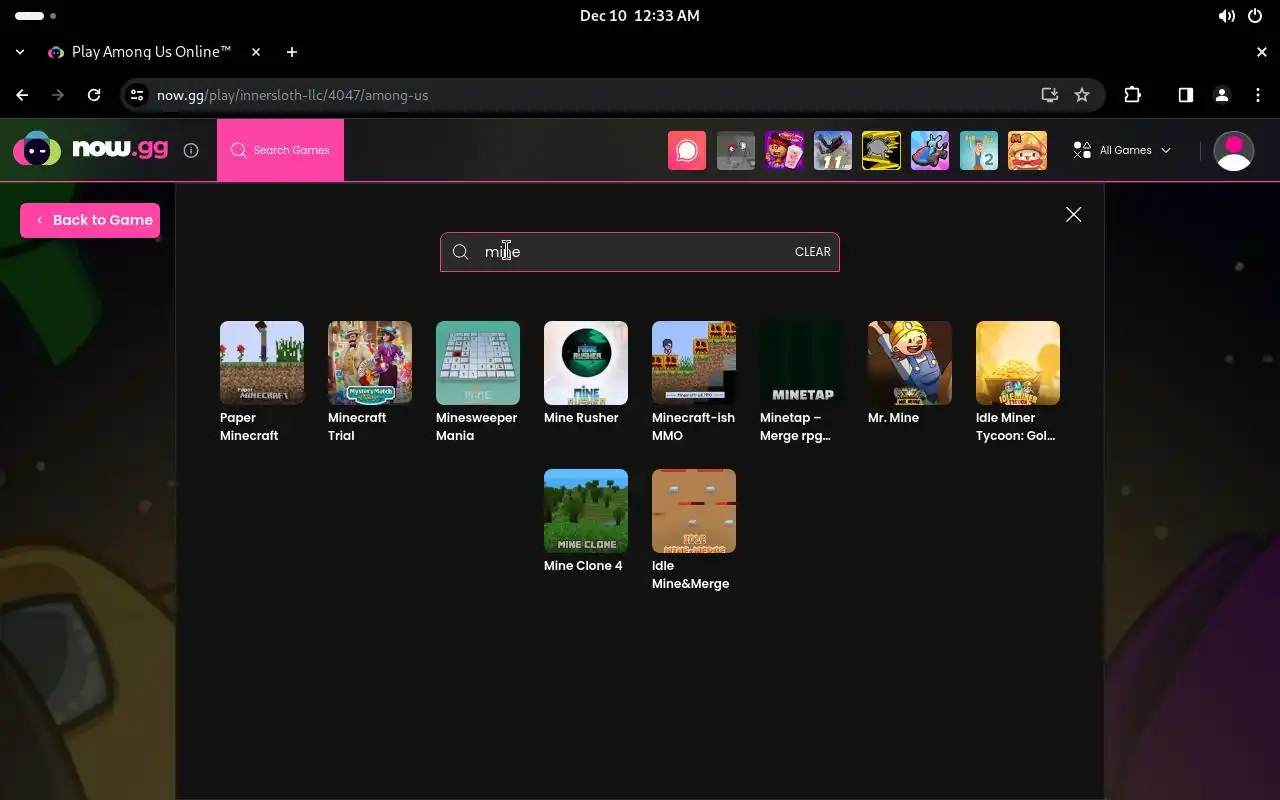
Task: Open the browser extensions puzzle icon
Action: (1132, 95)
